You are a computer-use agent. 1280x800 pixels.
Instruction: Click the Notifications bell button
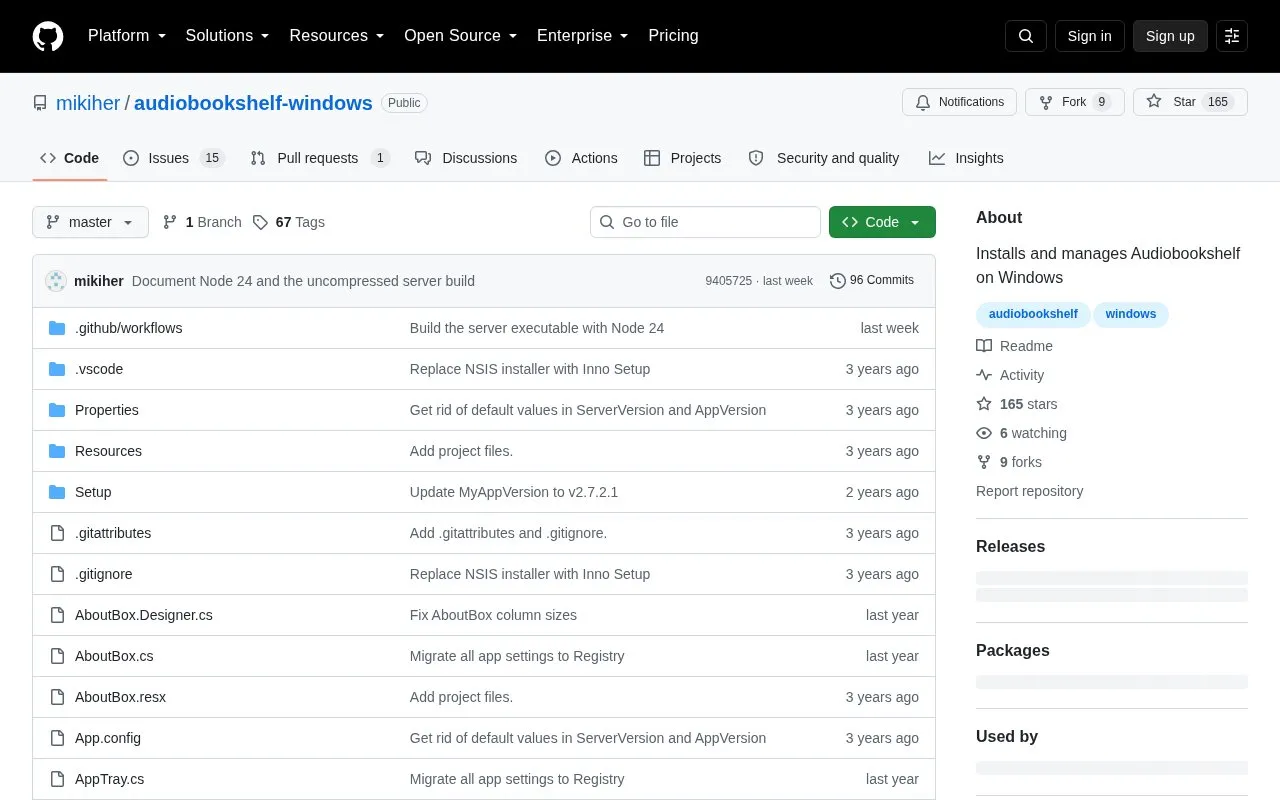click(959, 102)
